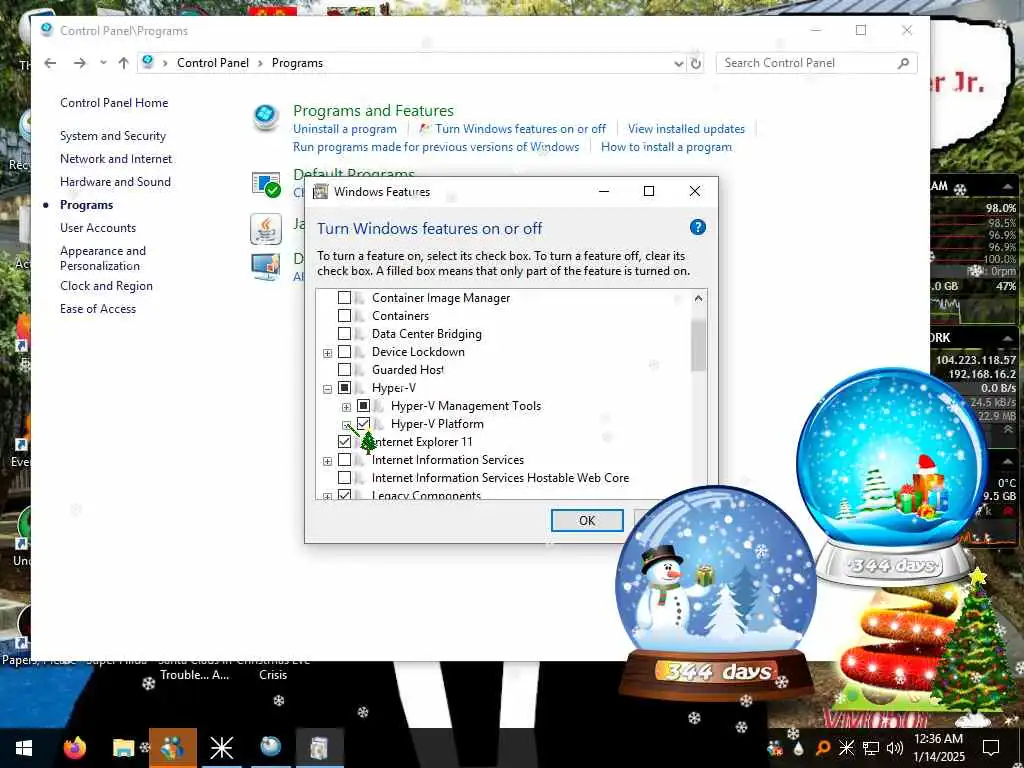Check Internet Information Services Hostable Web Core

point(344,478)
